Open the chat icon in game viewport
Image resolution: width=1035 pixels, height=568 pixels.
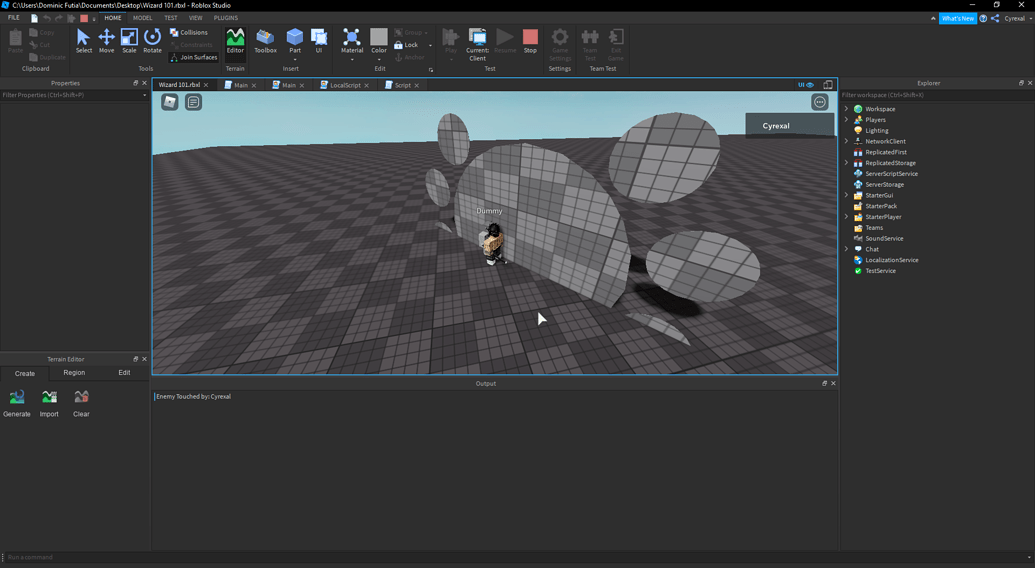point(193,102)
